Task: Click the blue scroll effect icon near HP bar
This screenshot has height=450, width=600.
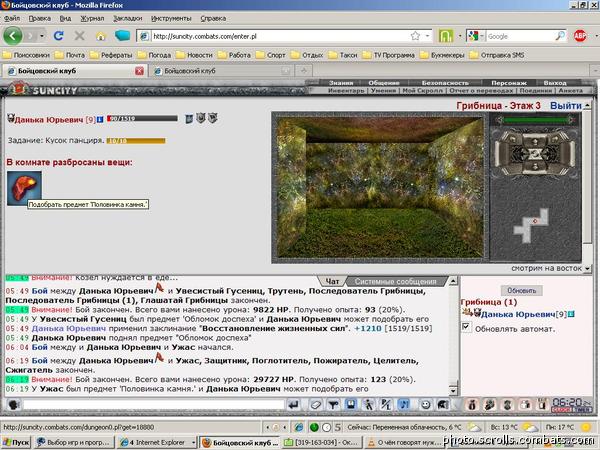Action: pyautogui.click(x=189, y=119)
